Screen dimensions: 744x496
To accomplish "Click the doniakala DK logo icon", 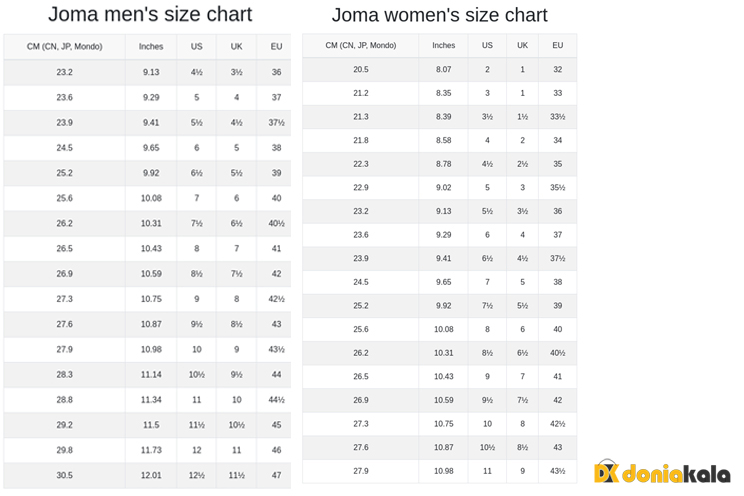I will click(606, 473).
